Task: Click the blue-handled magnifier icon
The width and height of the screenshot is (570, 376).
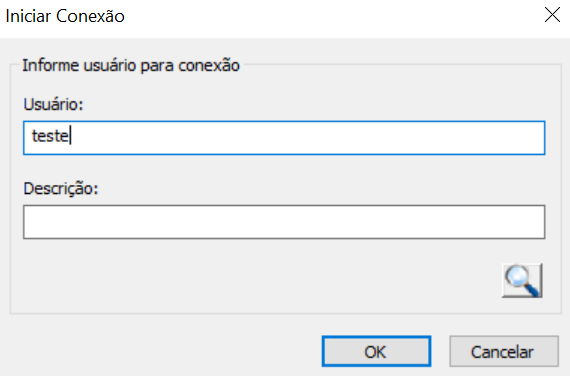Action: click(x=522, y=280)
